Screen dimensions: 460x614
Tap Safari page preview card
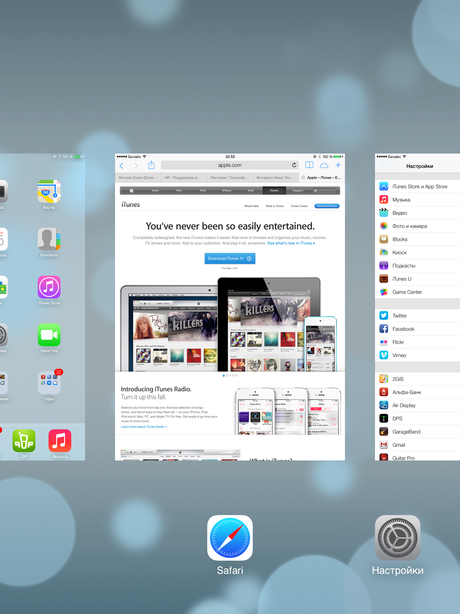click(x=230, y=307)
